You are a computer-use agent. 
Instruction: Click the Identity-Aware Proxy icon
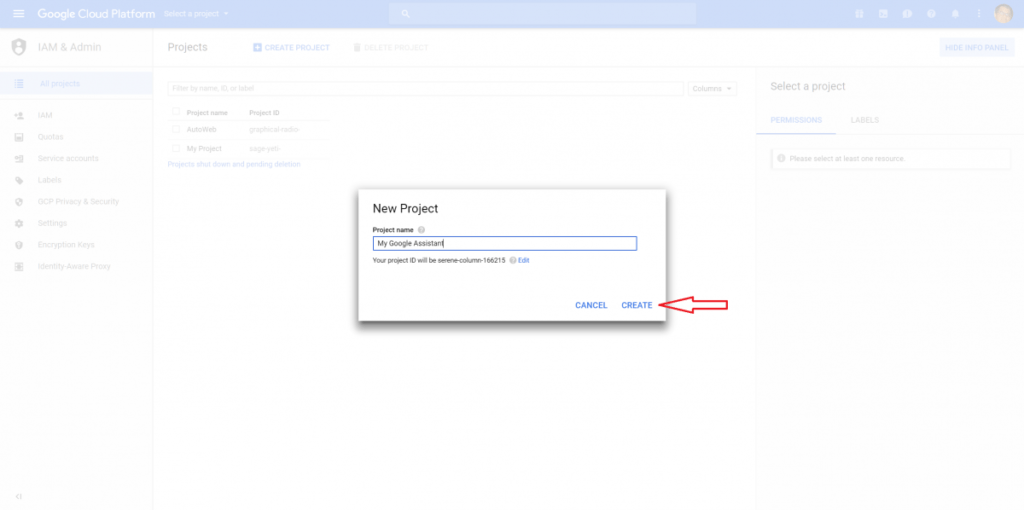pyautogui.click(x=19, y=266)
